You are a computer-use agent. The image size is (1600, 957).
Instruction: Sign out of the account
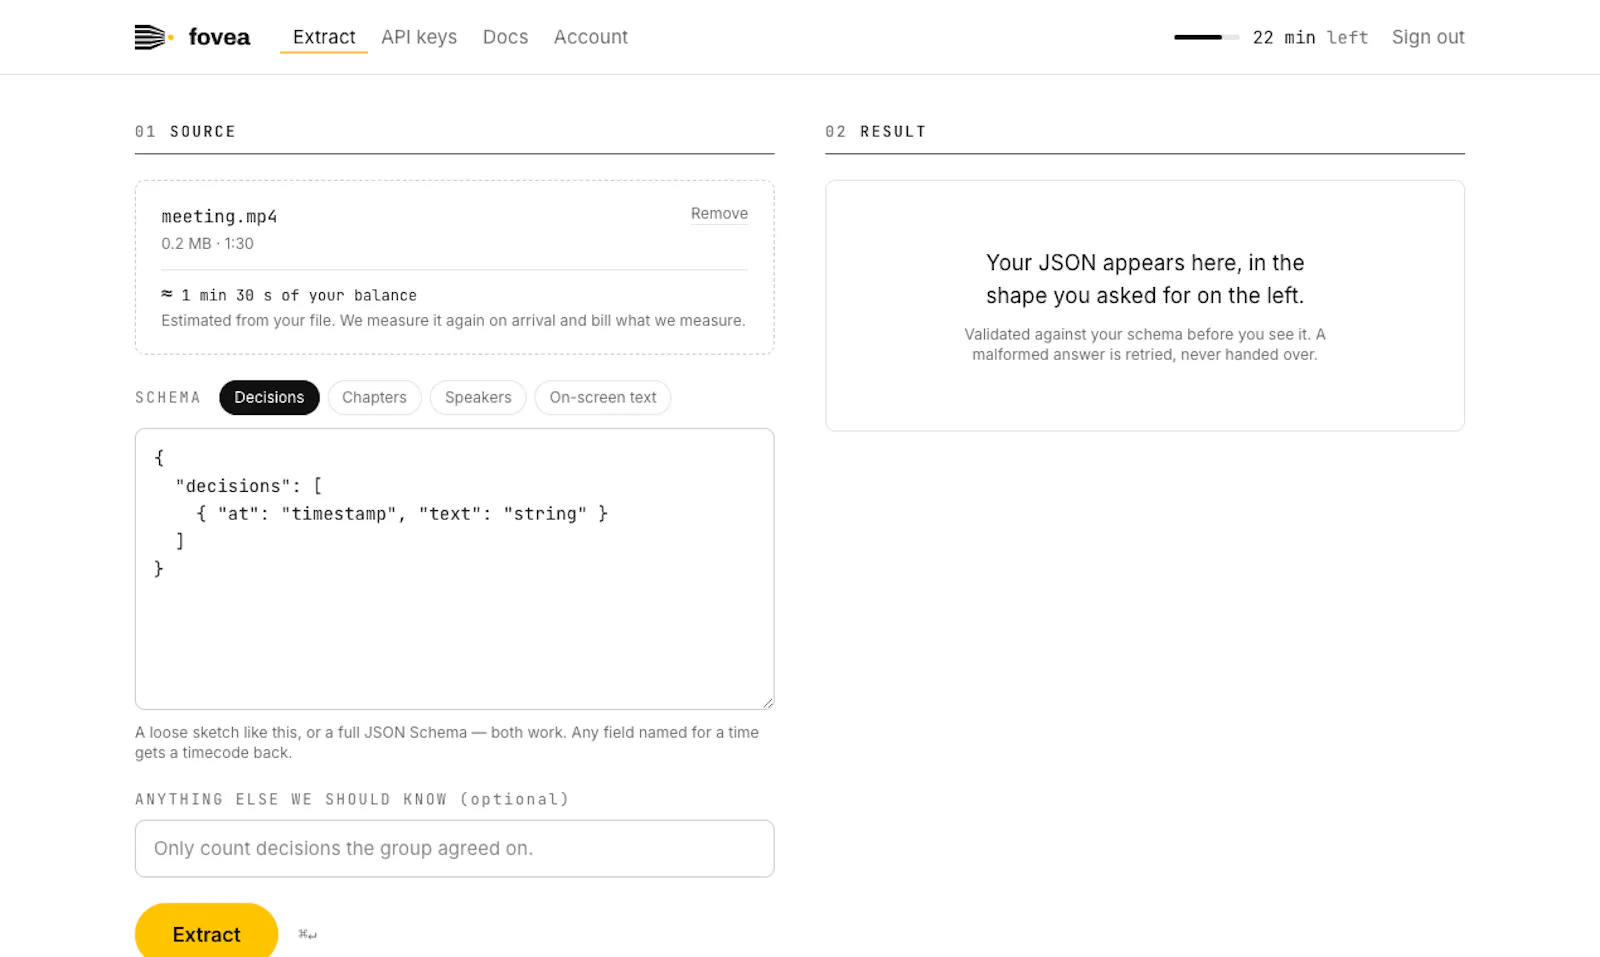click(1428, 37)
